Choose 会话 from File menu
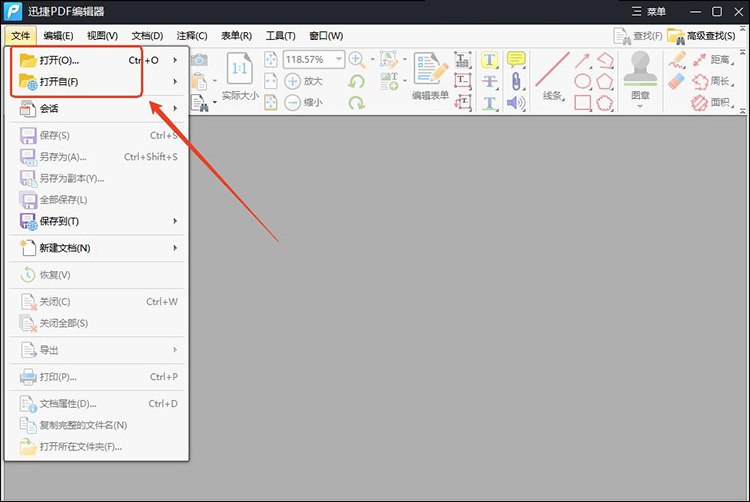Image resolution: width=750 pixels, height=502 pixels. coord(97,109)
